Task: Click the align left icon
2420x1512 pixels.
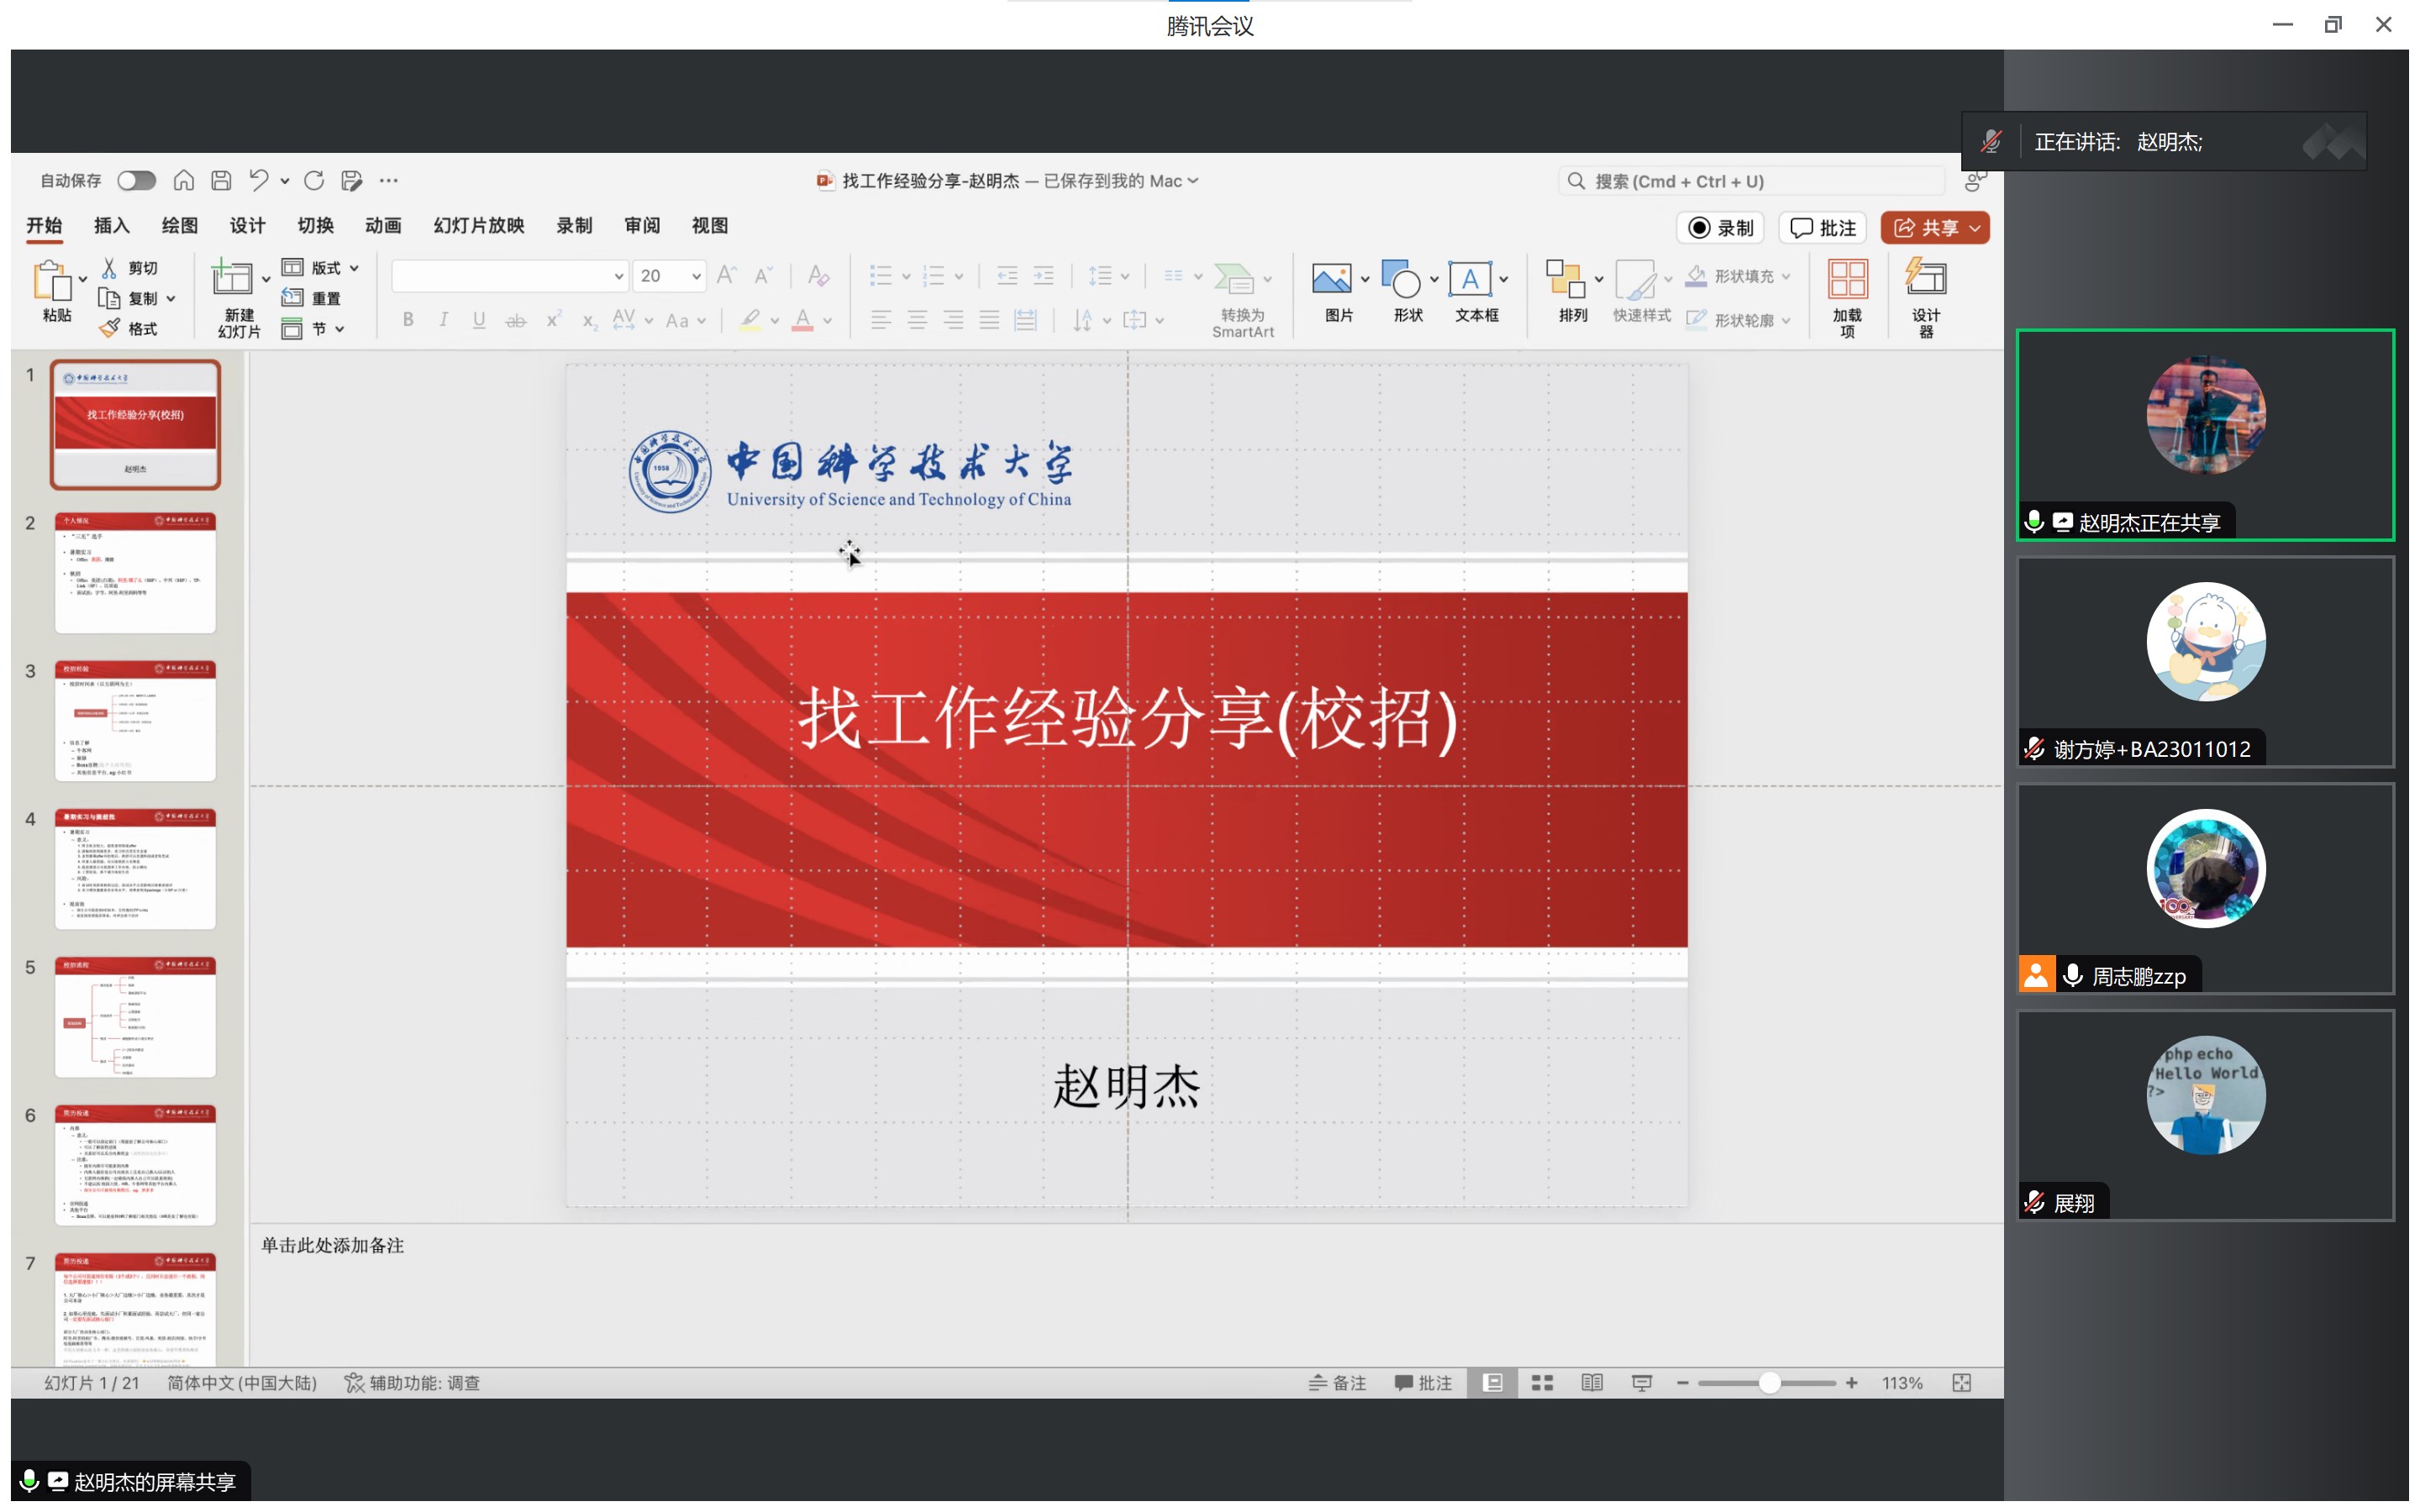Action: pos(880,319)
